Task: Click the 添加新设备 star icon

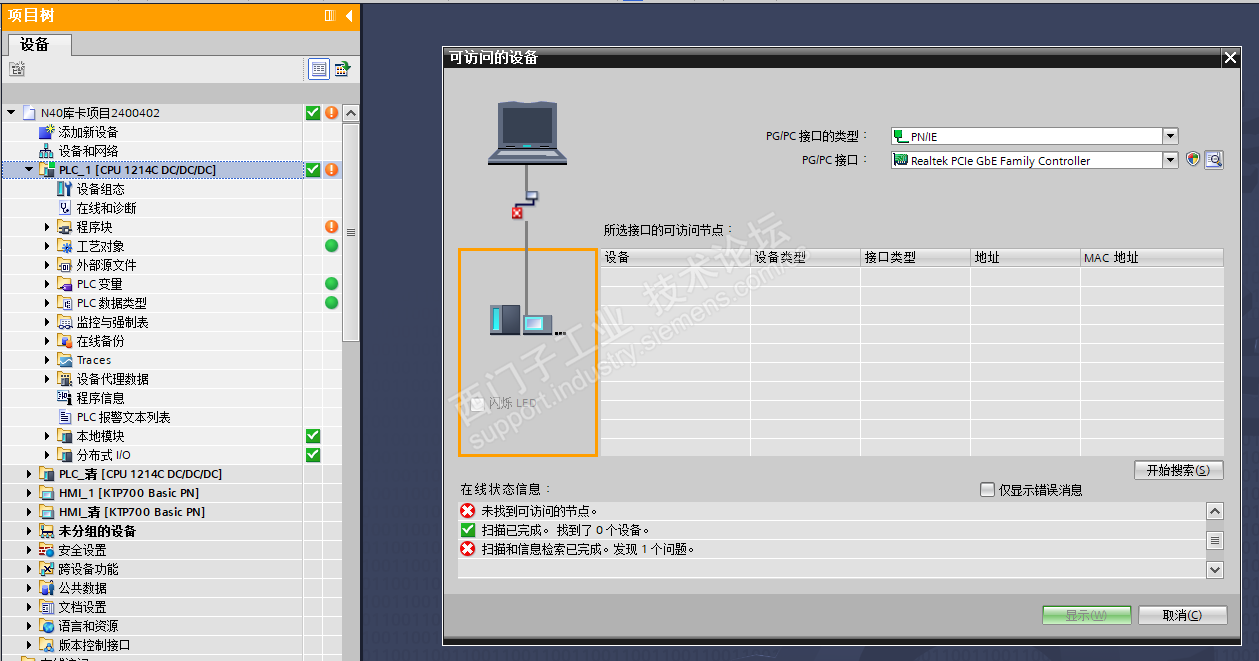Action: tap(47, 132)
